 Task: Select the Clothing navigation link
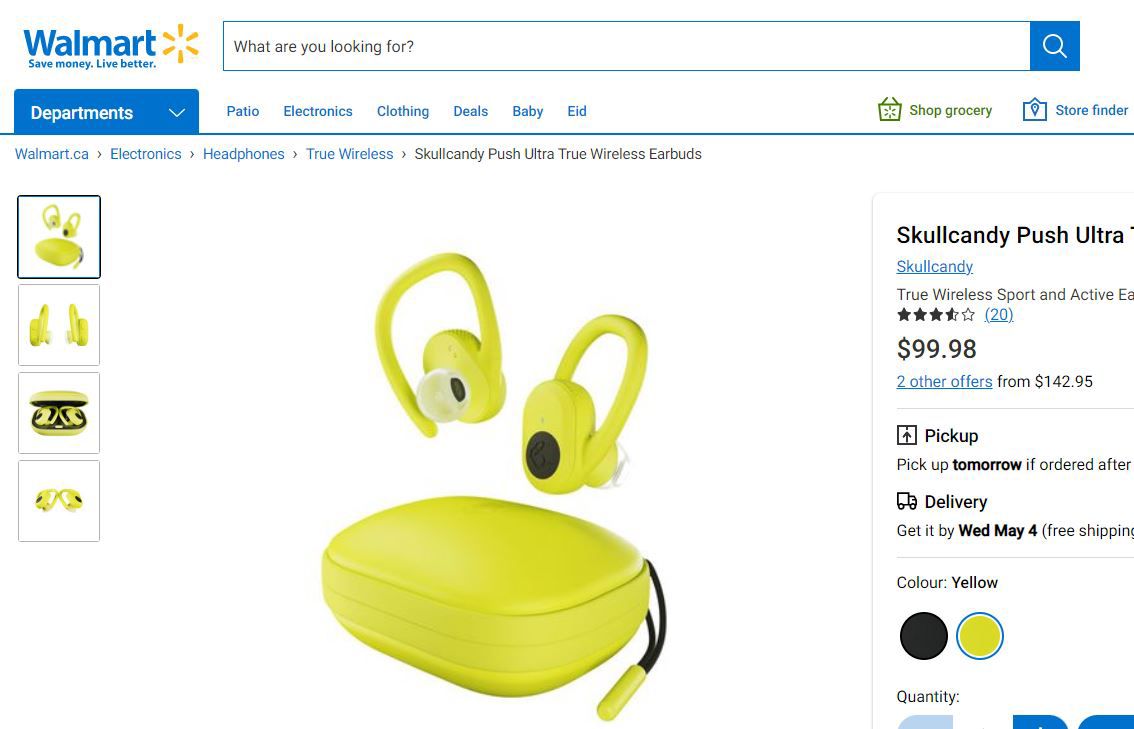click(x=403, y=111)
